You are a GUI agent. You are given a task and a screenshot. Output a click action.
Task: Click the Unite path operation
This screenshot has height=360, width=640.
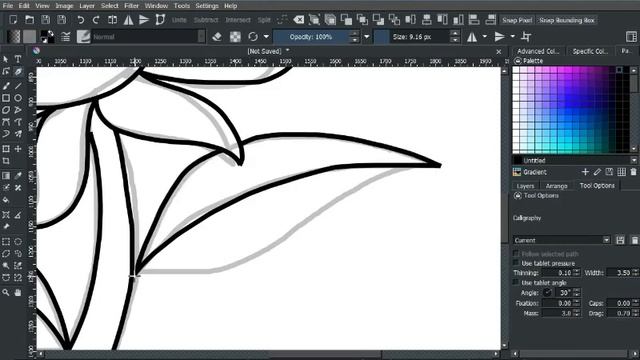pyautogui.click(x=179, y=20)
